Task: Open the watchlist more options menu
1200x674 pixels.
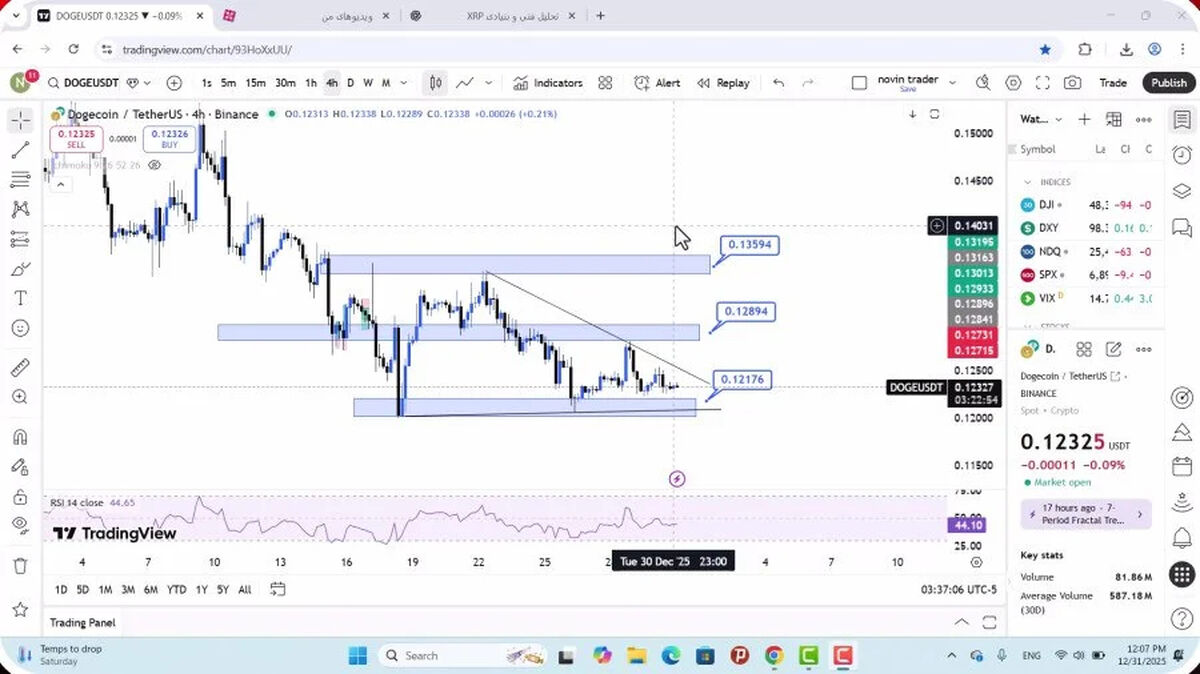Action: 1144,119
